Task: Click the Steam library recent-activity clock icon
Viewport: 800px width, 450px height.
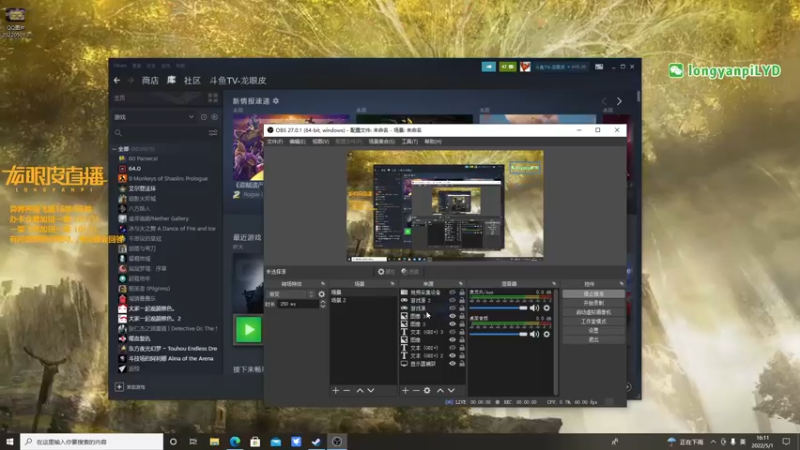Action: [x=204, y=117]
